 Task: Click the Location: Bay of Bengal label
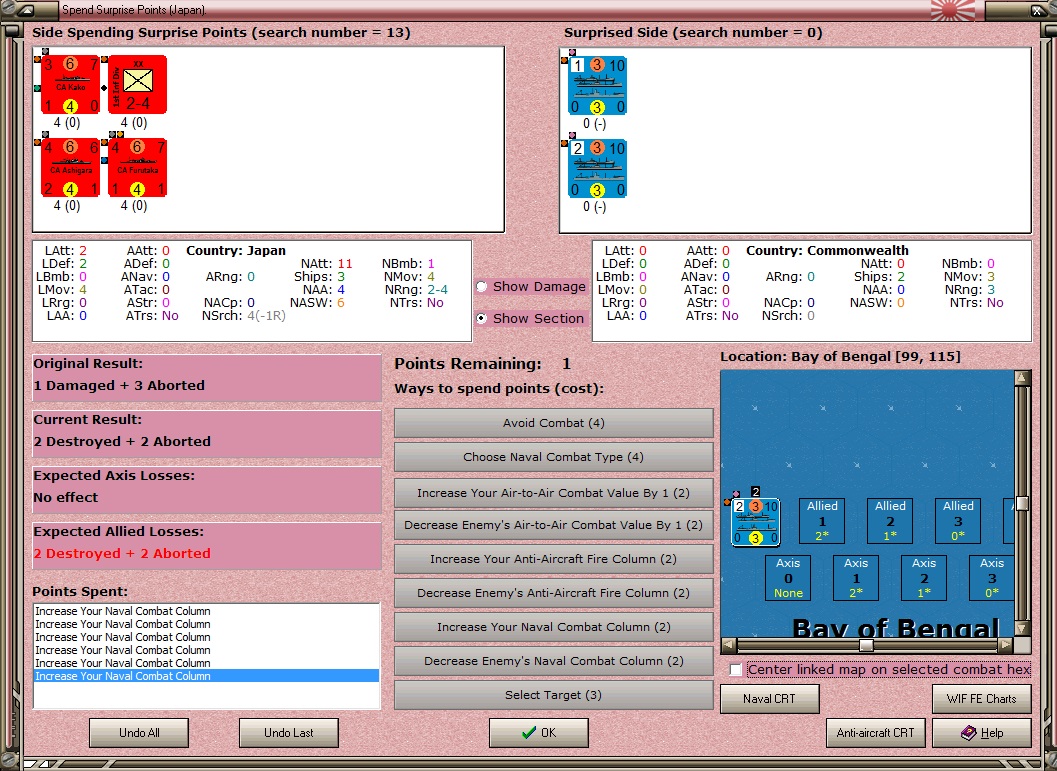(x=841, y=357)
